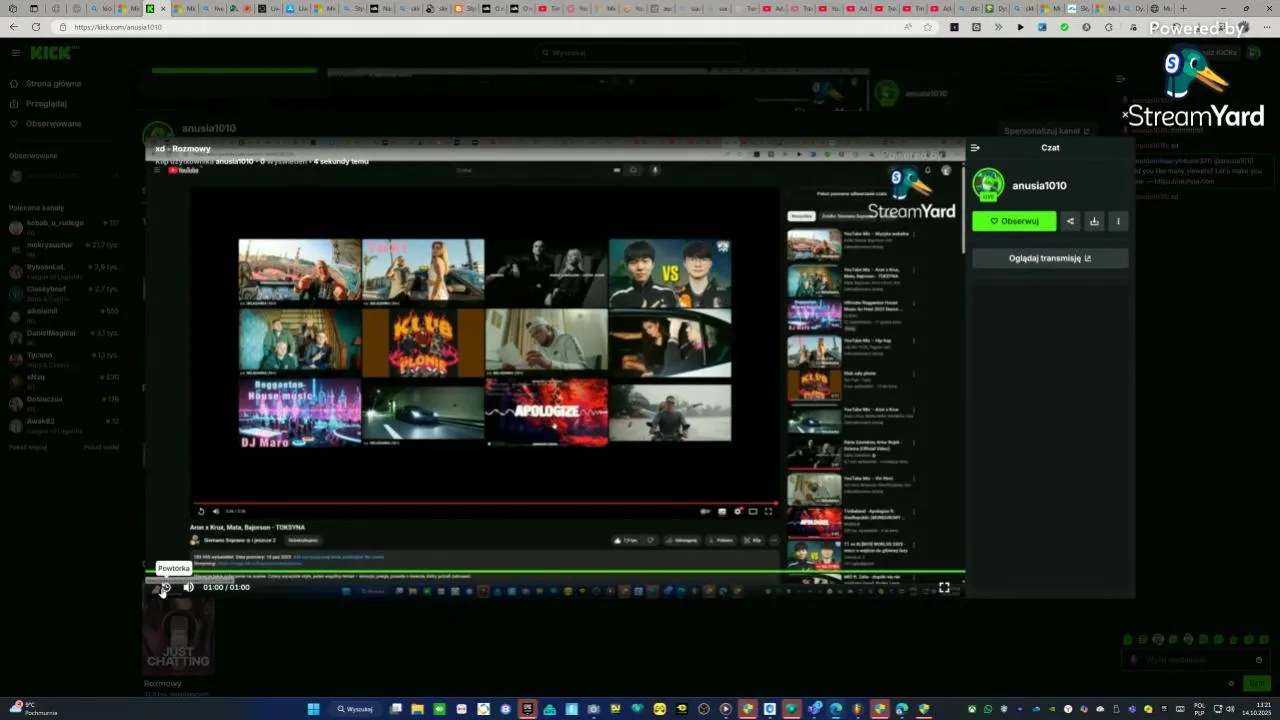
Task: Open the anusia1010 avatar with the LIVE badge
Action: point(988,185)
